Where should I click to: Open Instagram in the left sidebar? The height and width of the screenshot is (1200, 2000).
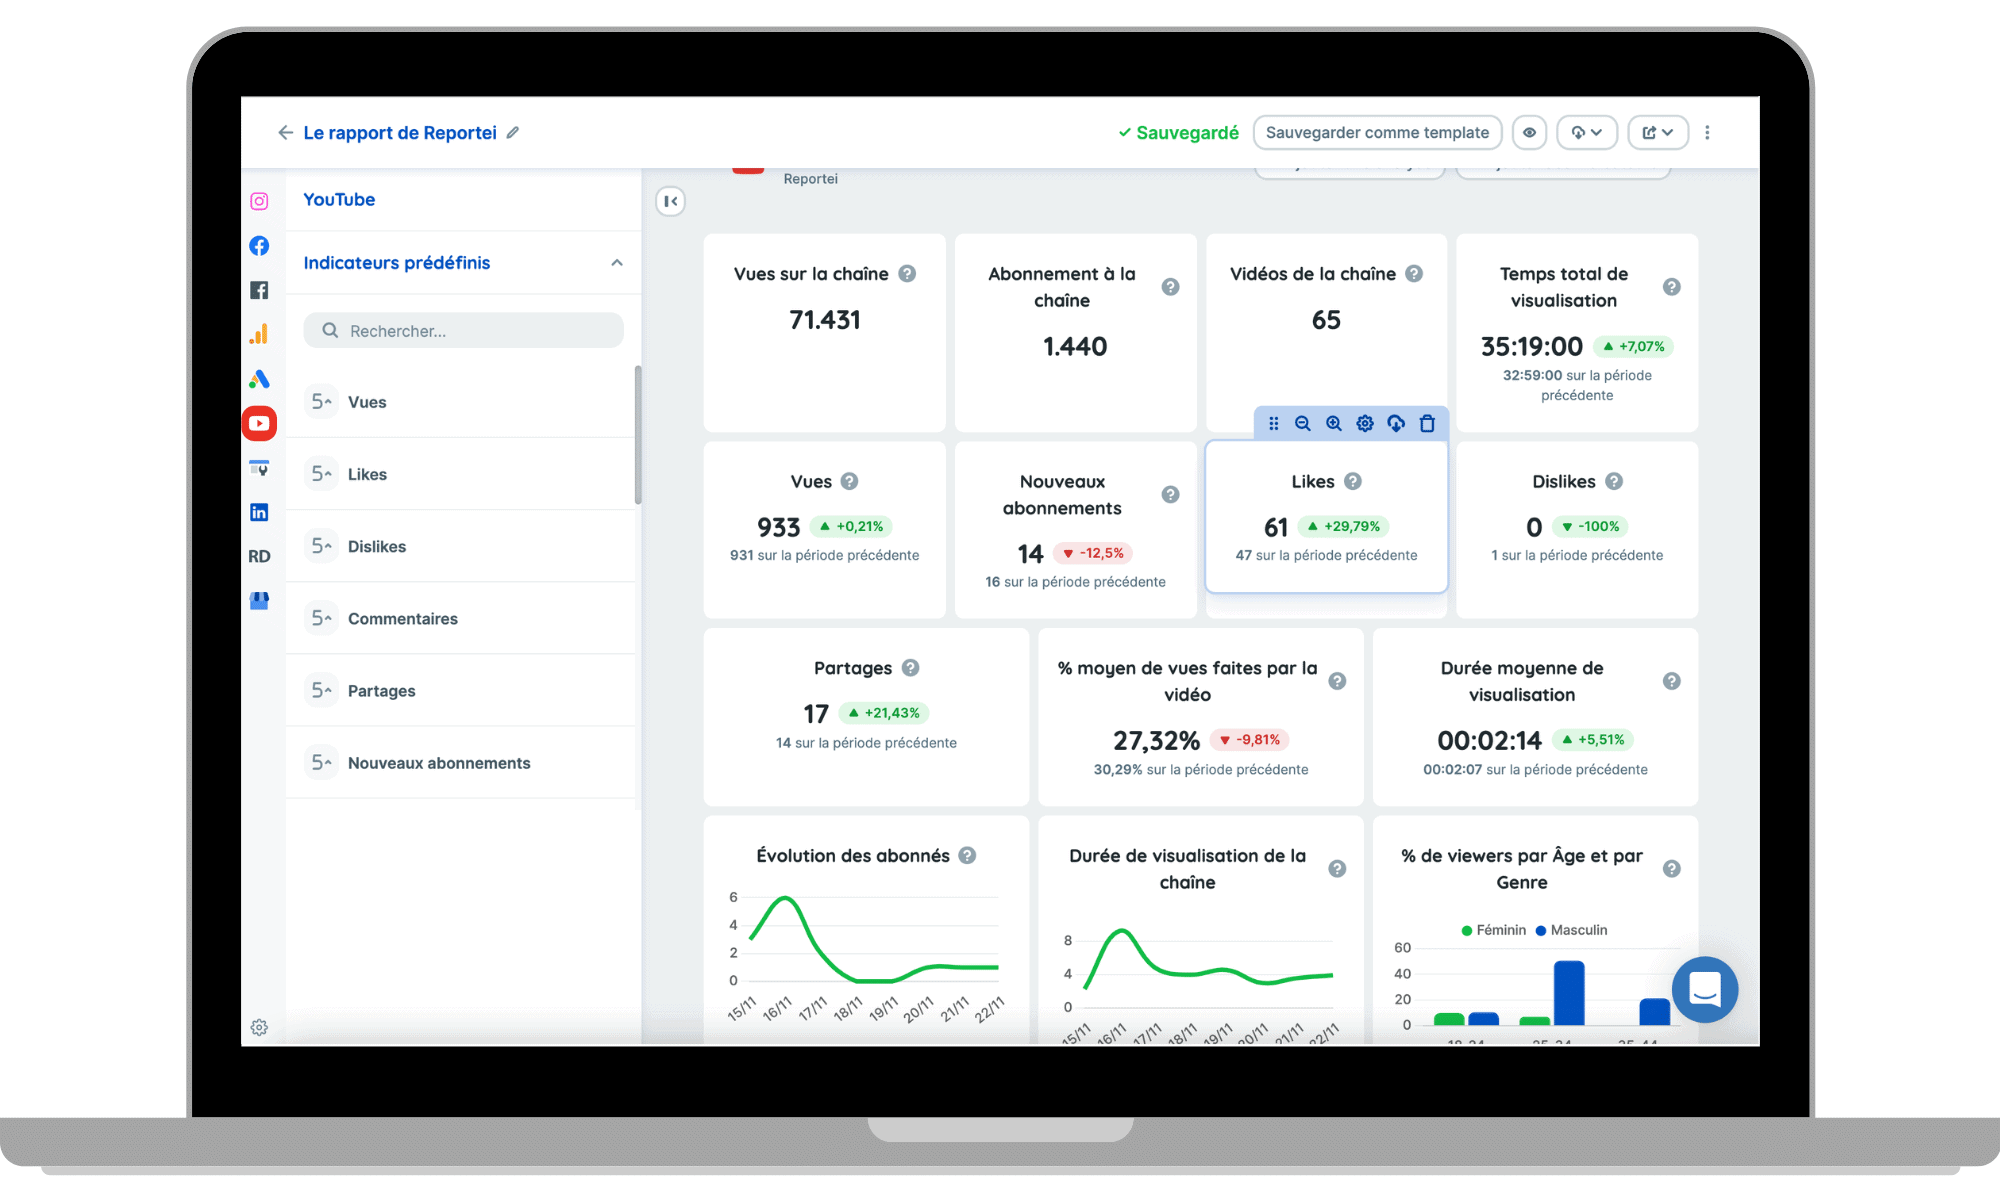(259, 201)
